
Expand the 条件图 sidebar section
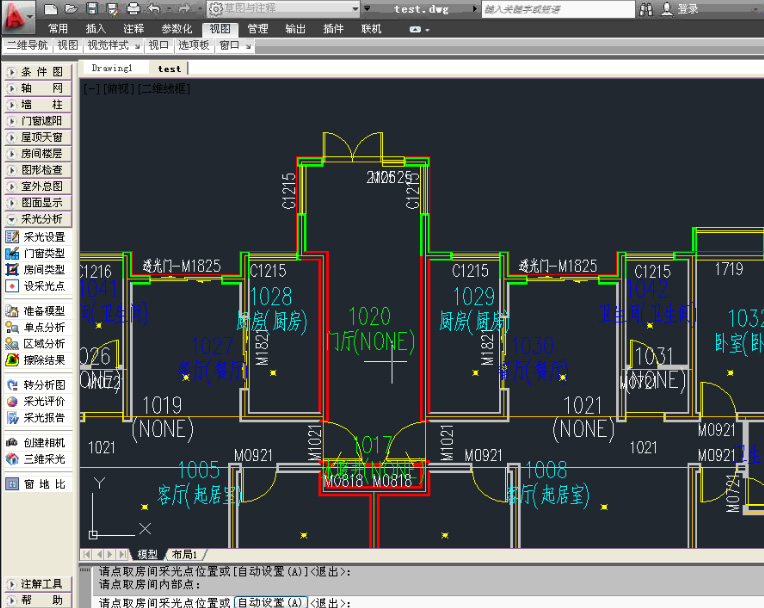[x=38, y=72]
